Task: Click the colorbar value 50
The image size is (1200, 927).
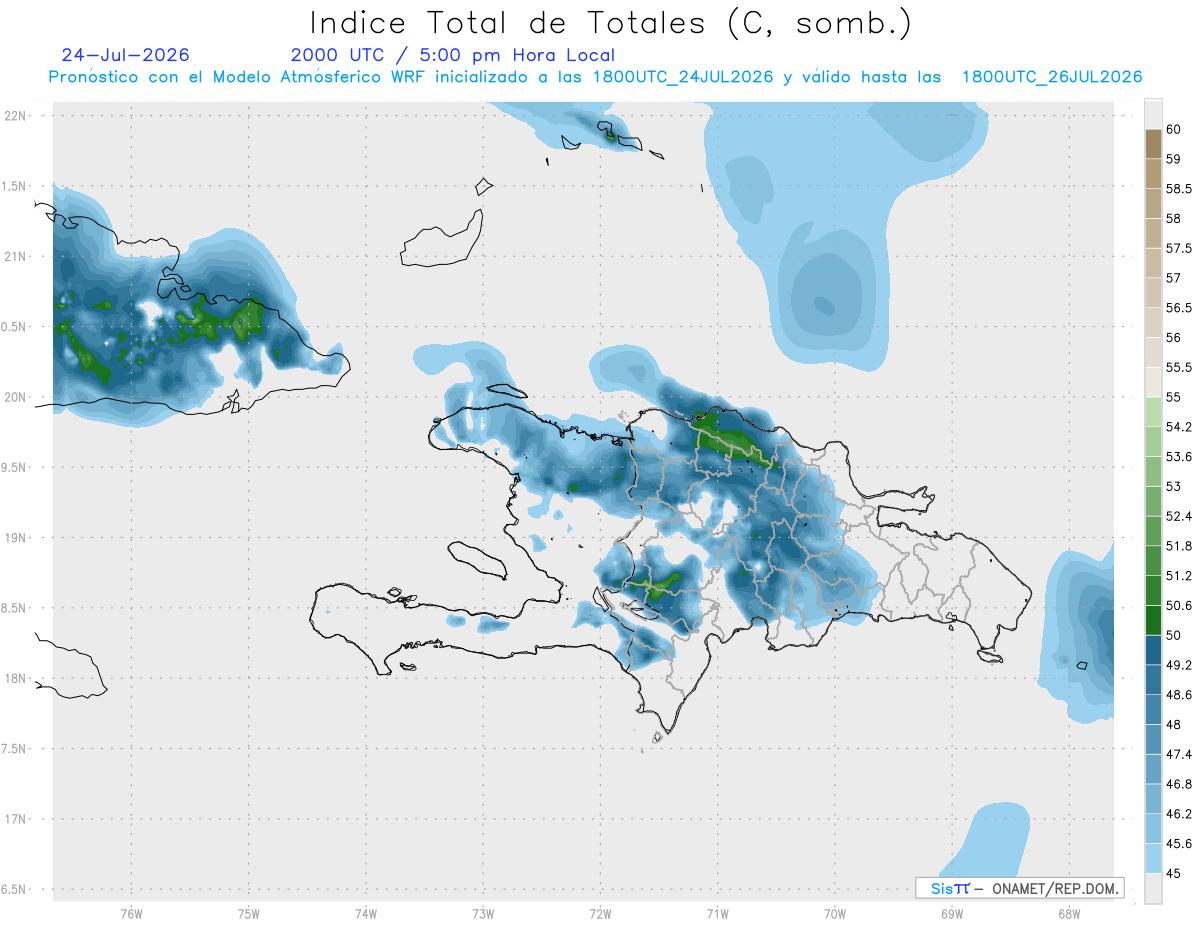Action: tap(1174, 635)
